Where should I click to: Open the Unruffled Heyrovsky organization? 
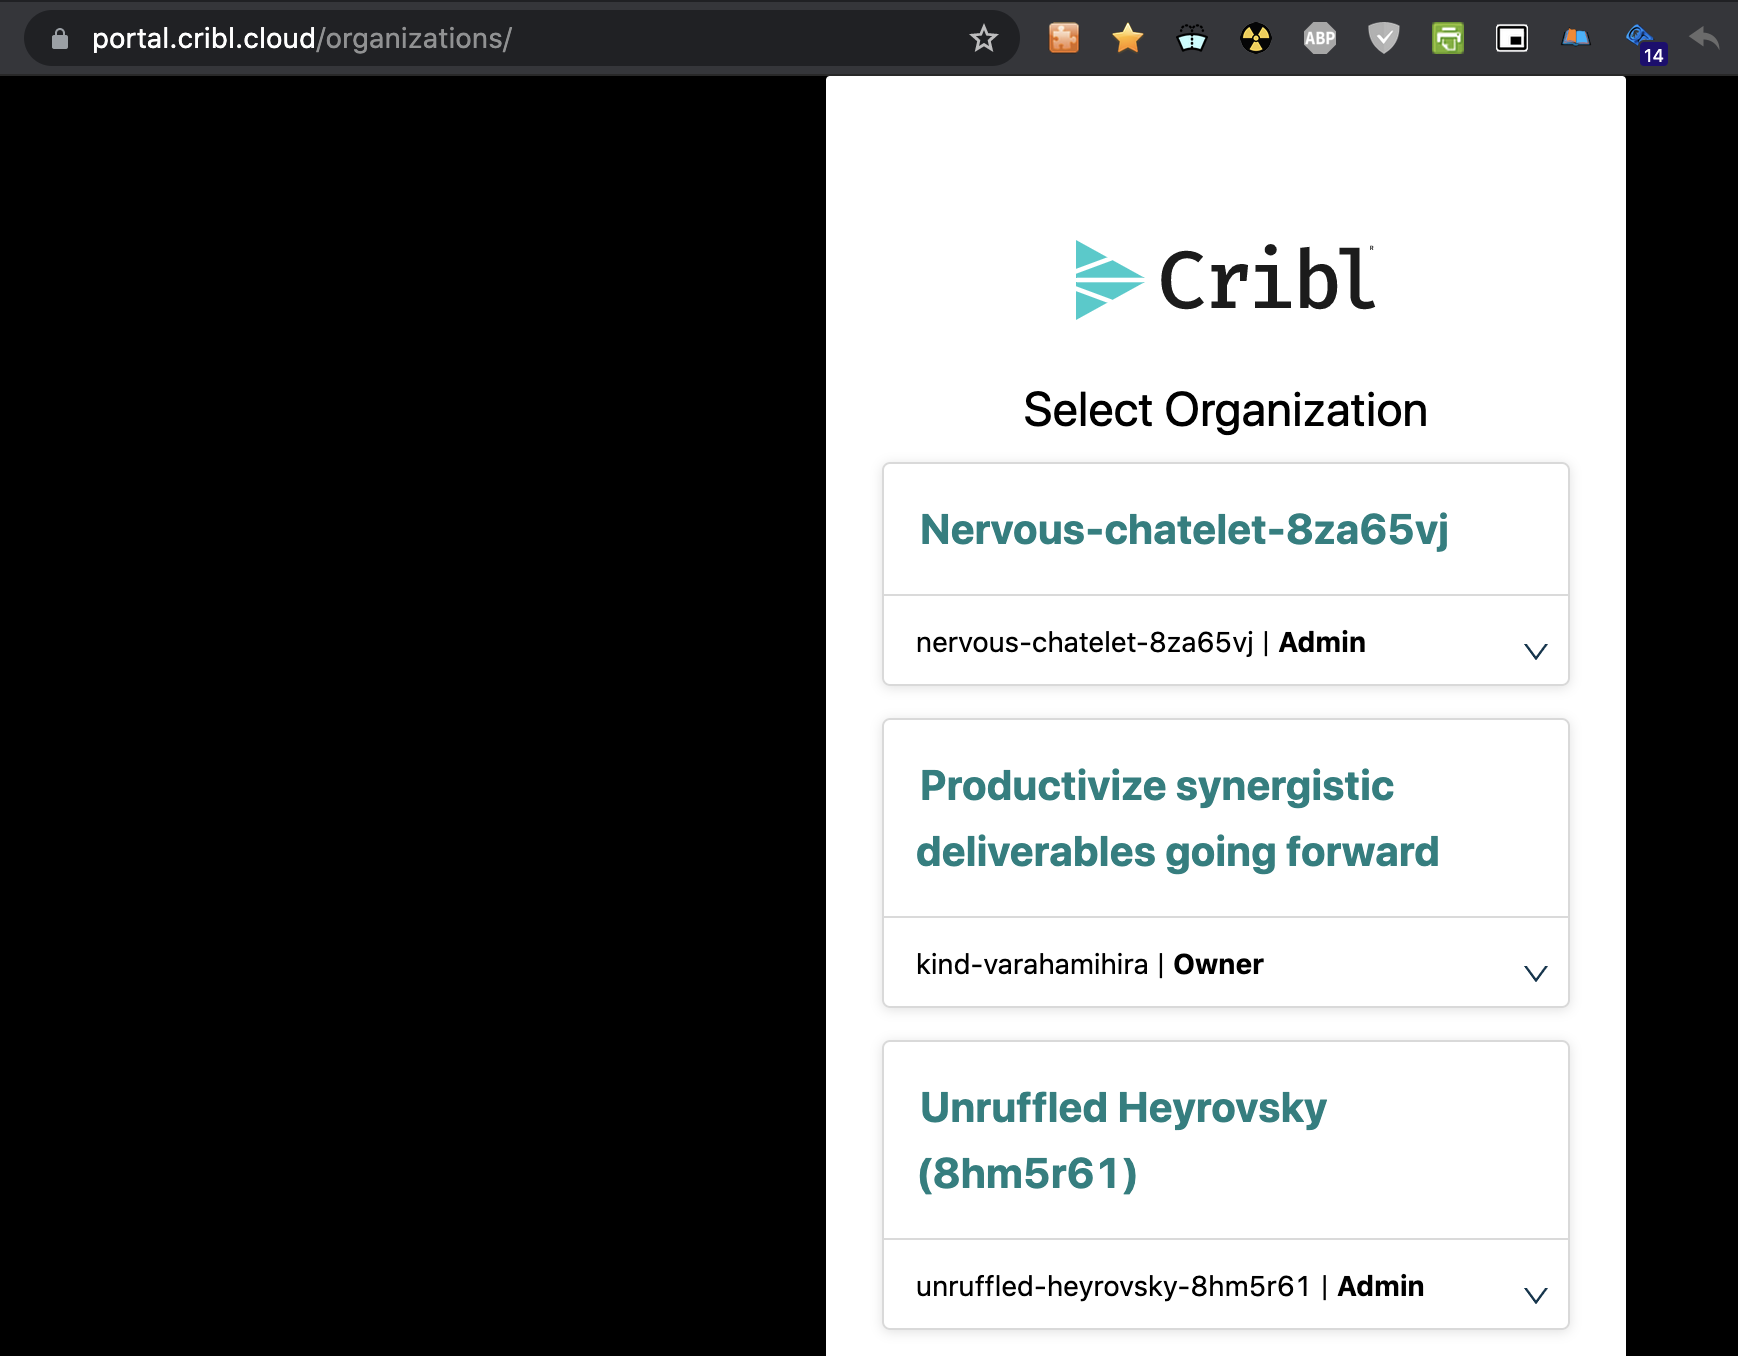1123,1140
